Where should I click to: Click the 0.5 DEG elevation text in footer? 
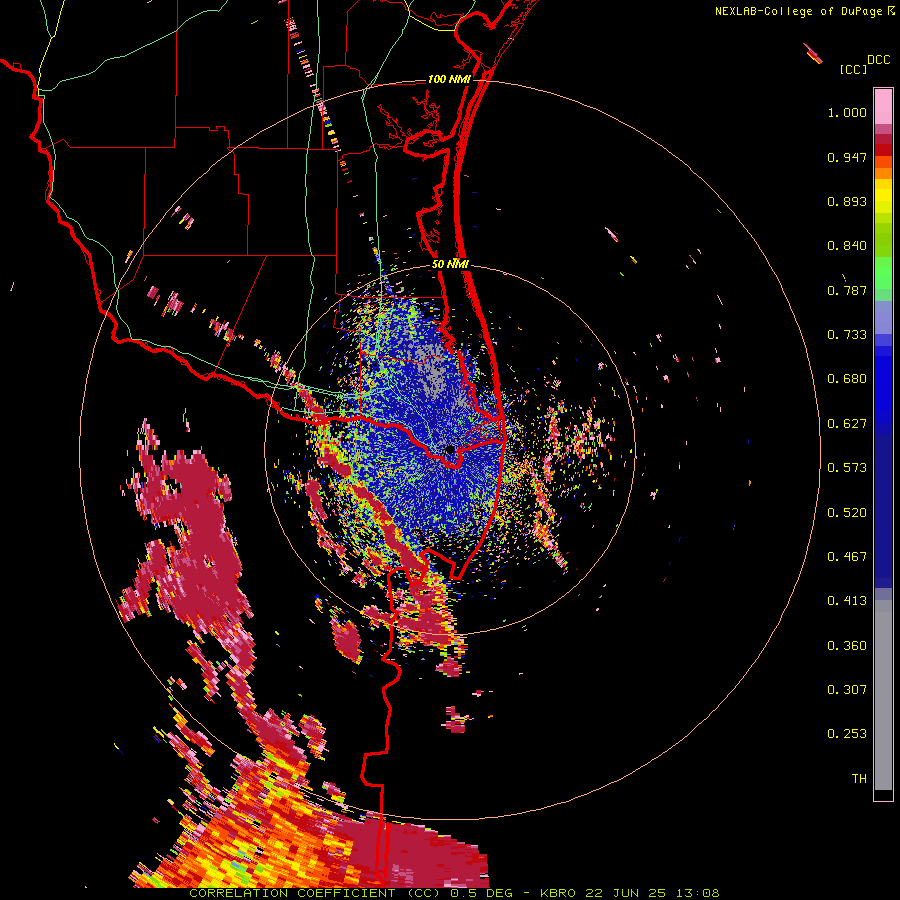pyautogui.click(x=482, y=893)
